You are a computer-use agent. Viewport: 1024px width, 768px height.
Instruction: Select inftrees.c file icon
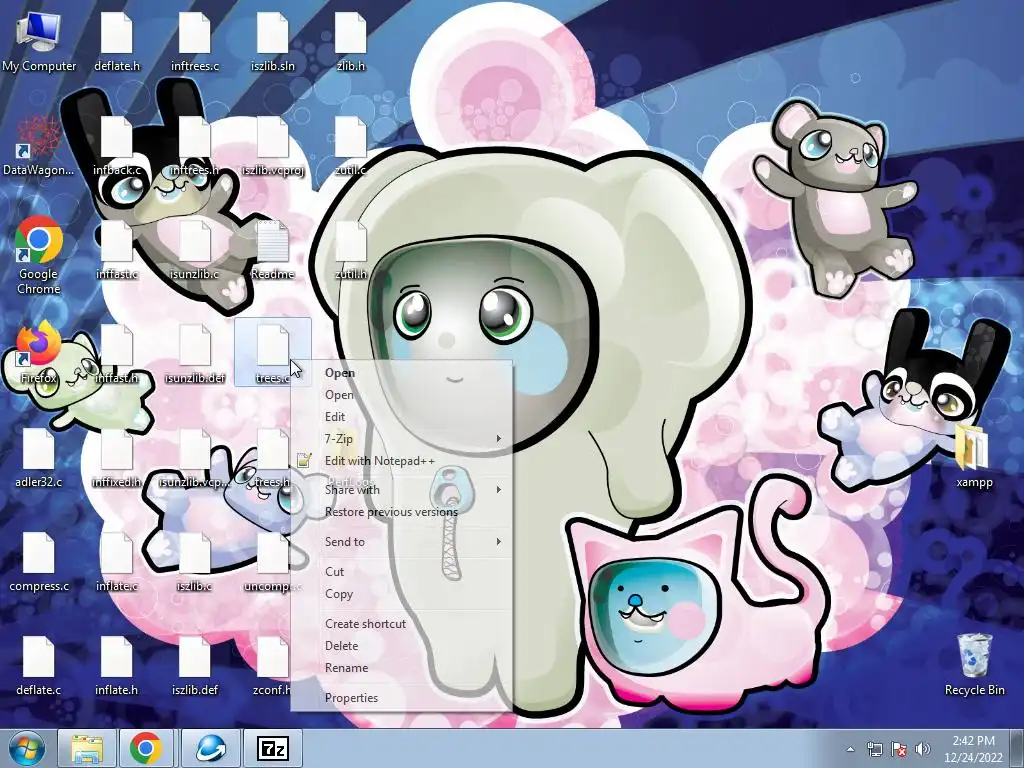195,42
